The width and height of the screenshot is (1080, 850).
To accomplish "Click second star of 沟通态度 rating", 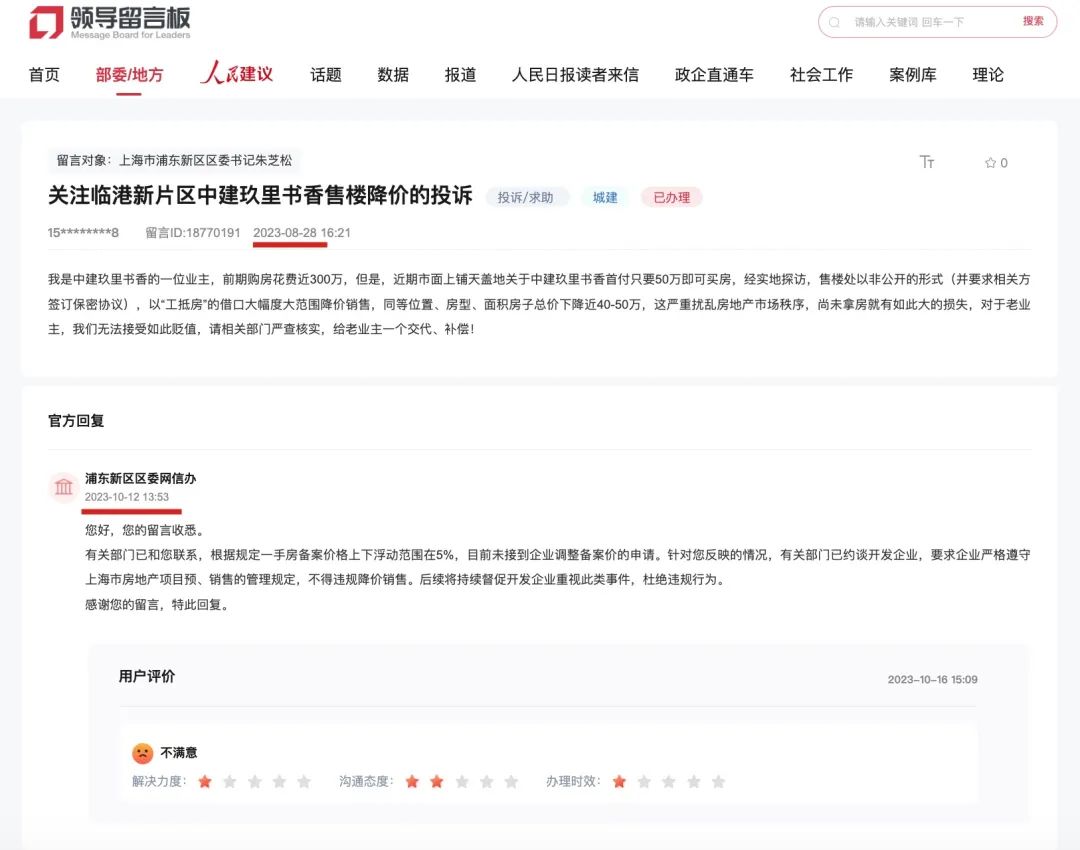I will click(x=437, y=781).
